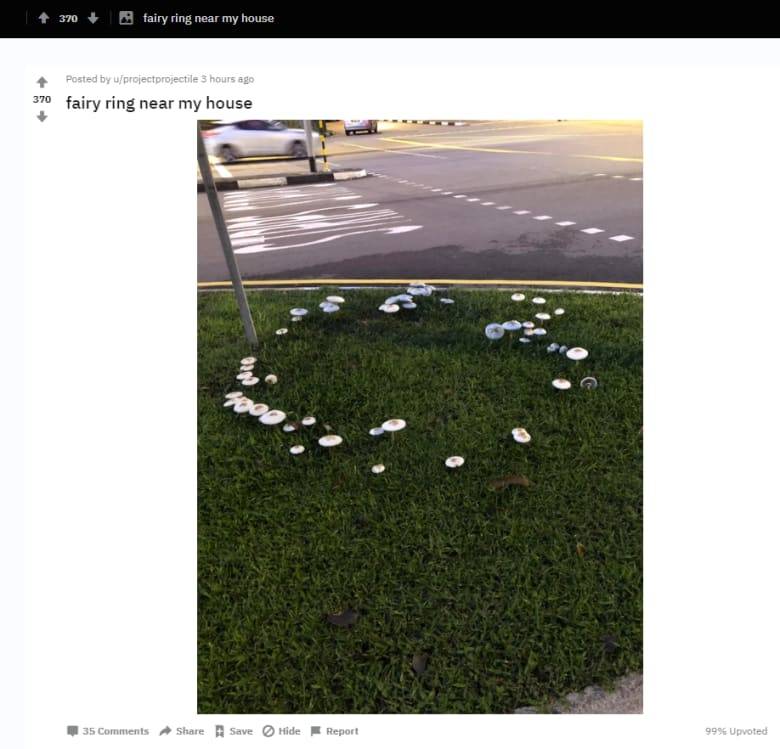
Task: Downvote using the arrow in the black top bar
Action: (x=93, y=18)
